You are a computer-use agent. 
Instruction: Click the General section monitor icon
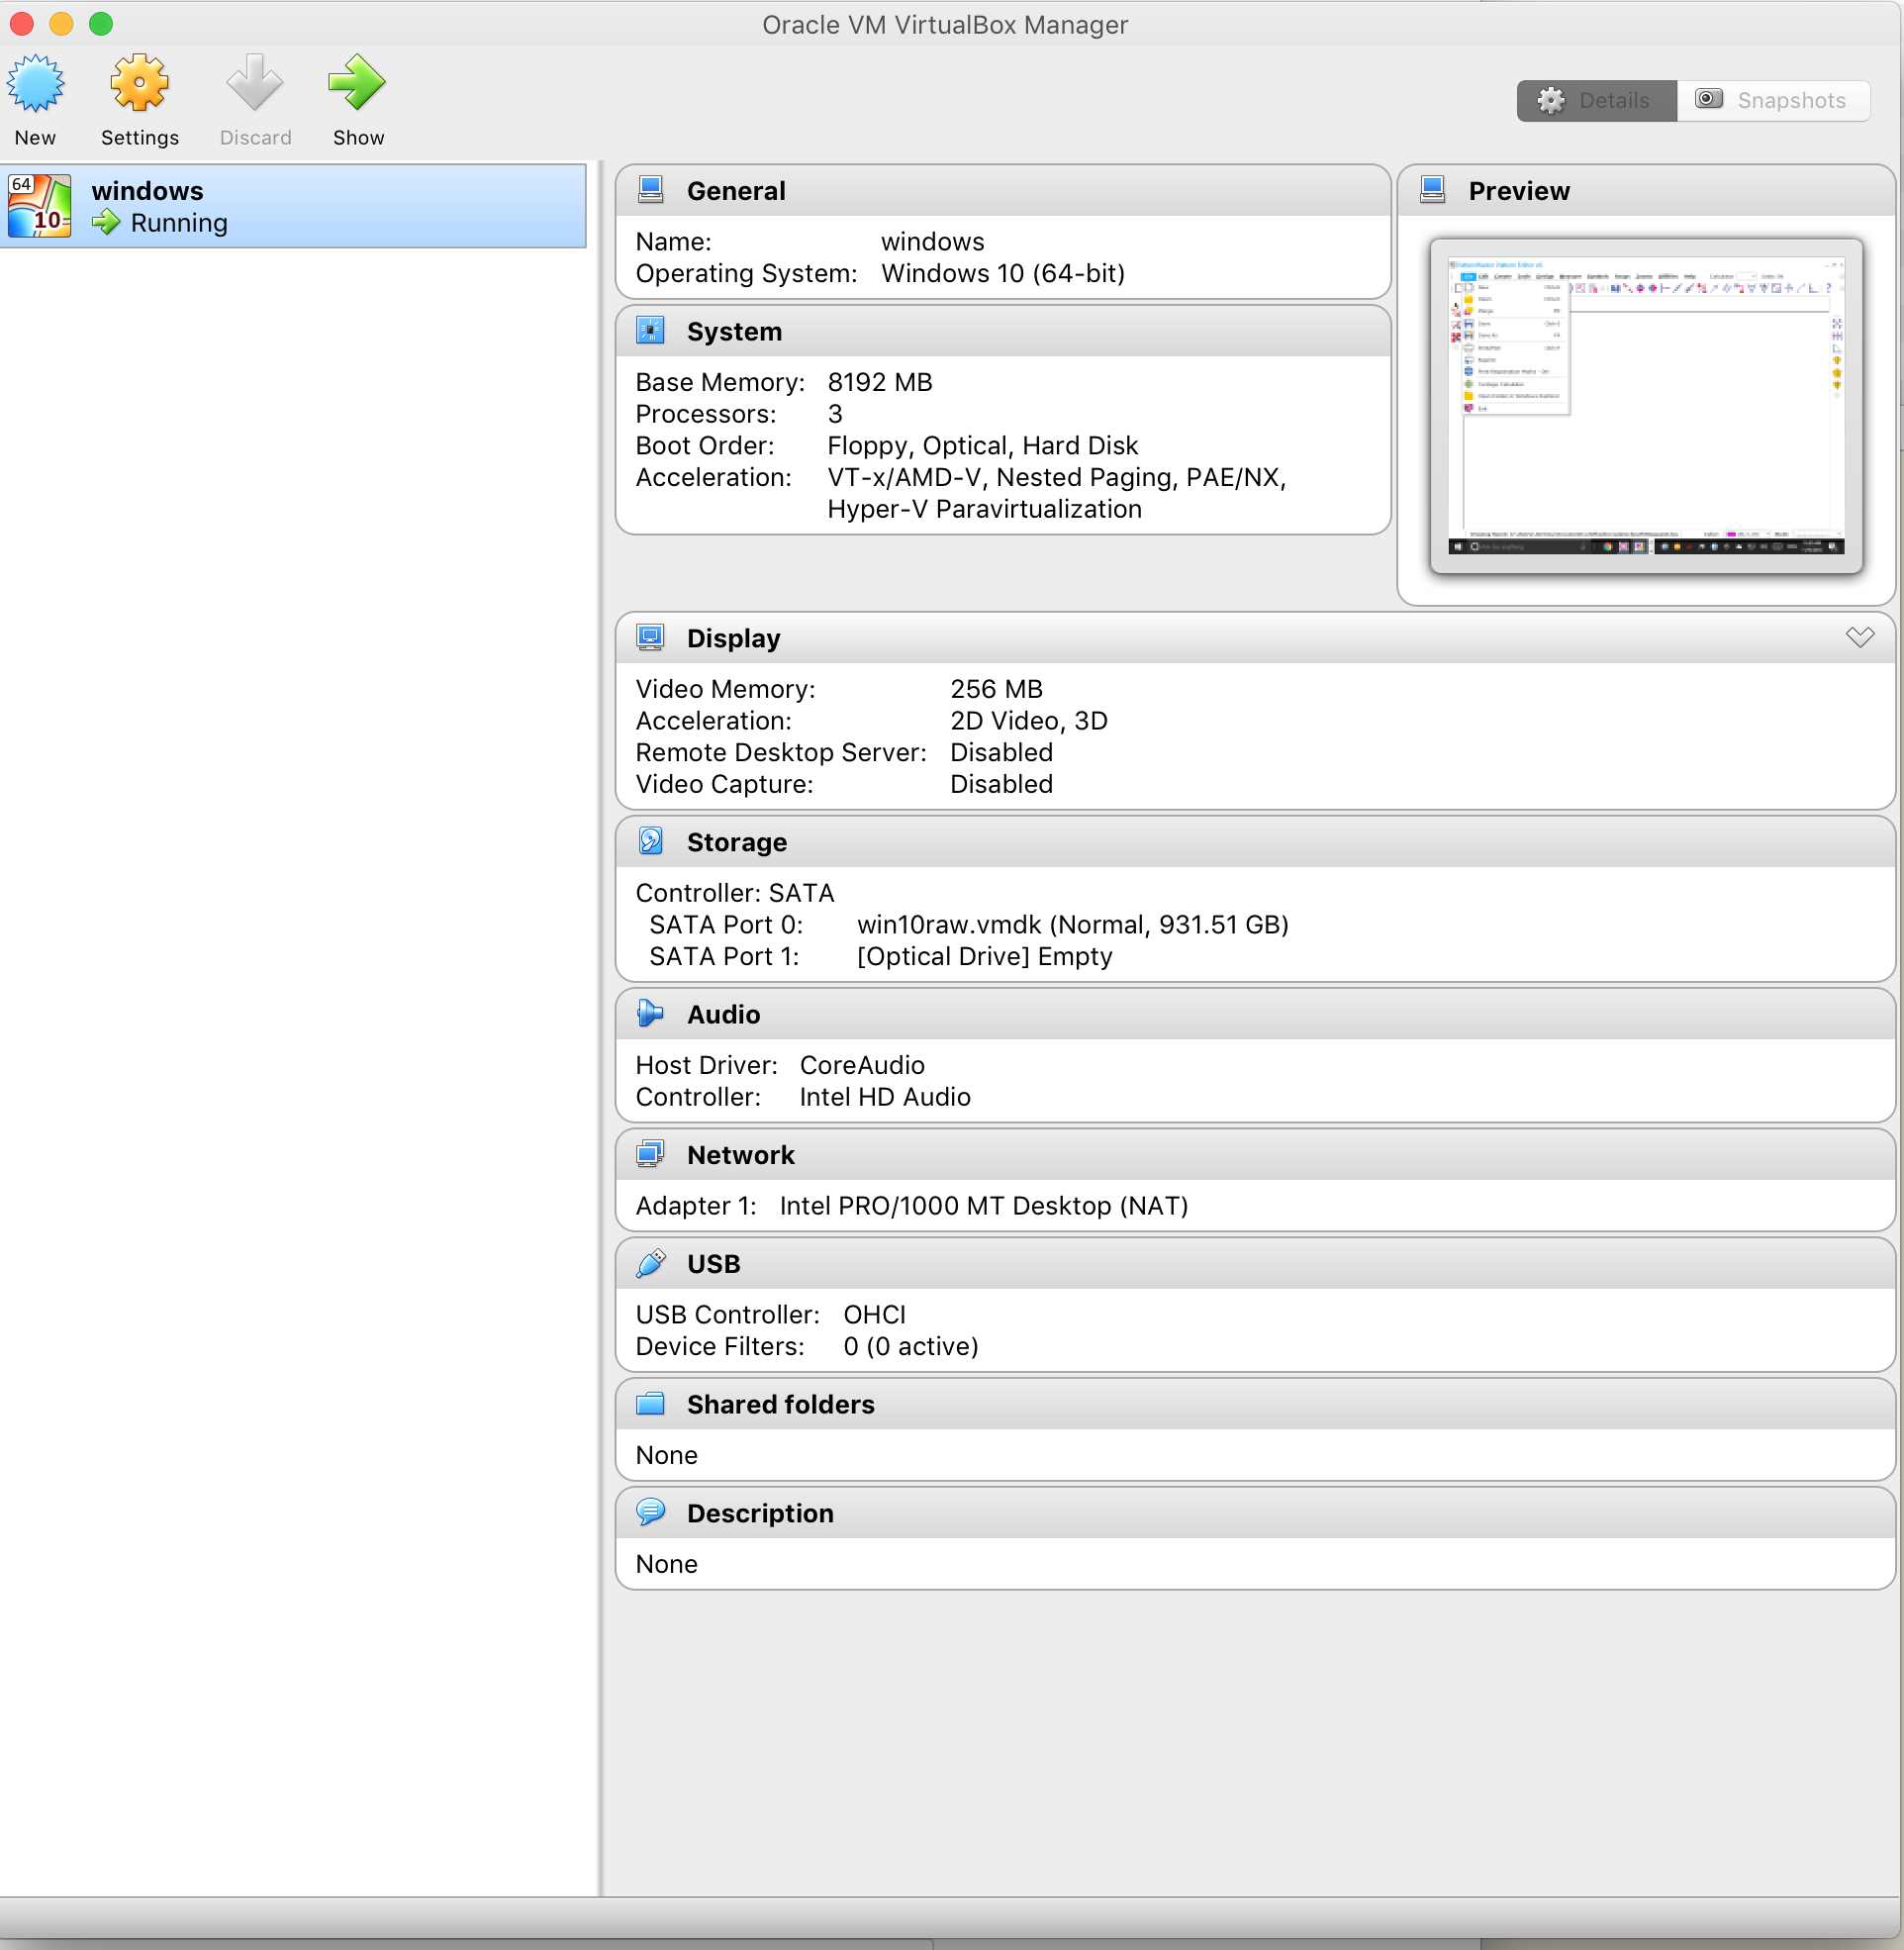650,190
